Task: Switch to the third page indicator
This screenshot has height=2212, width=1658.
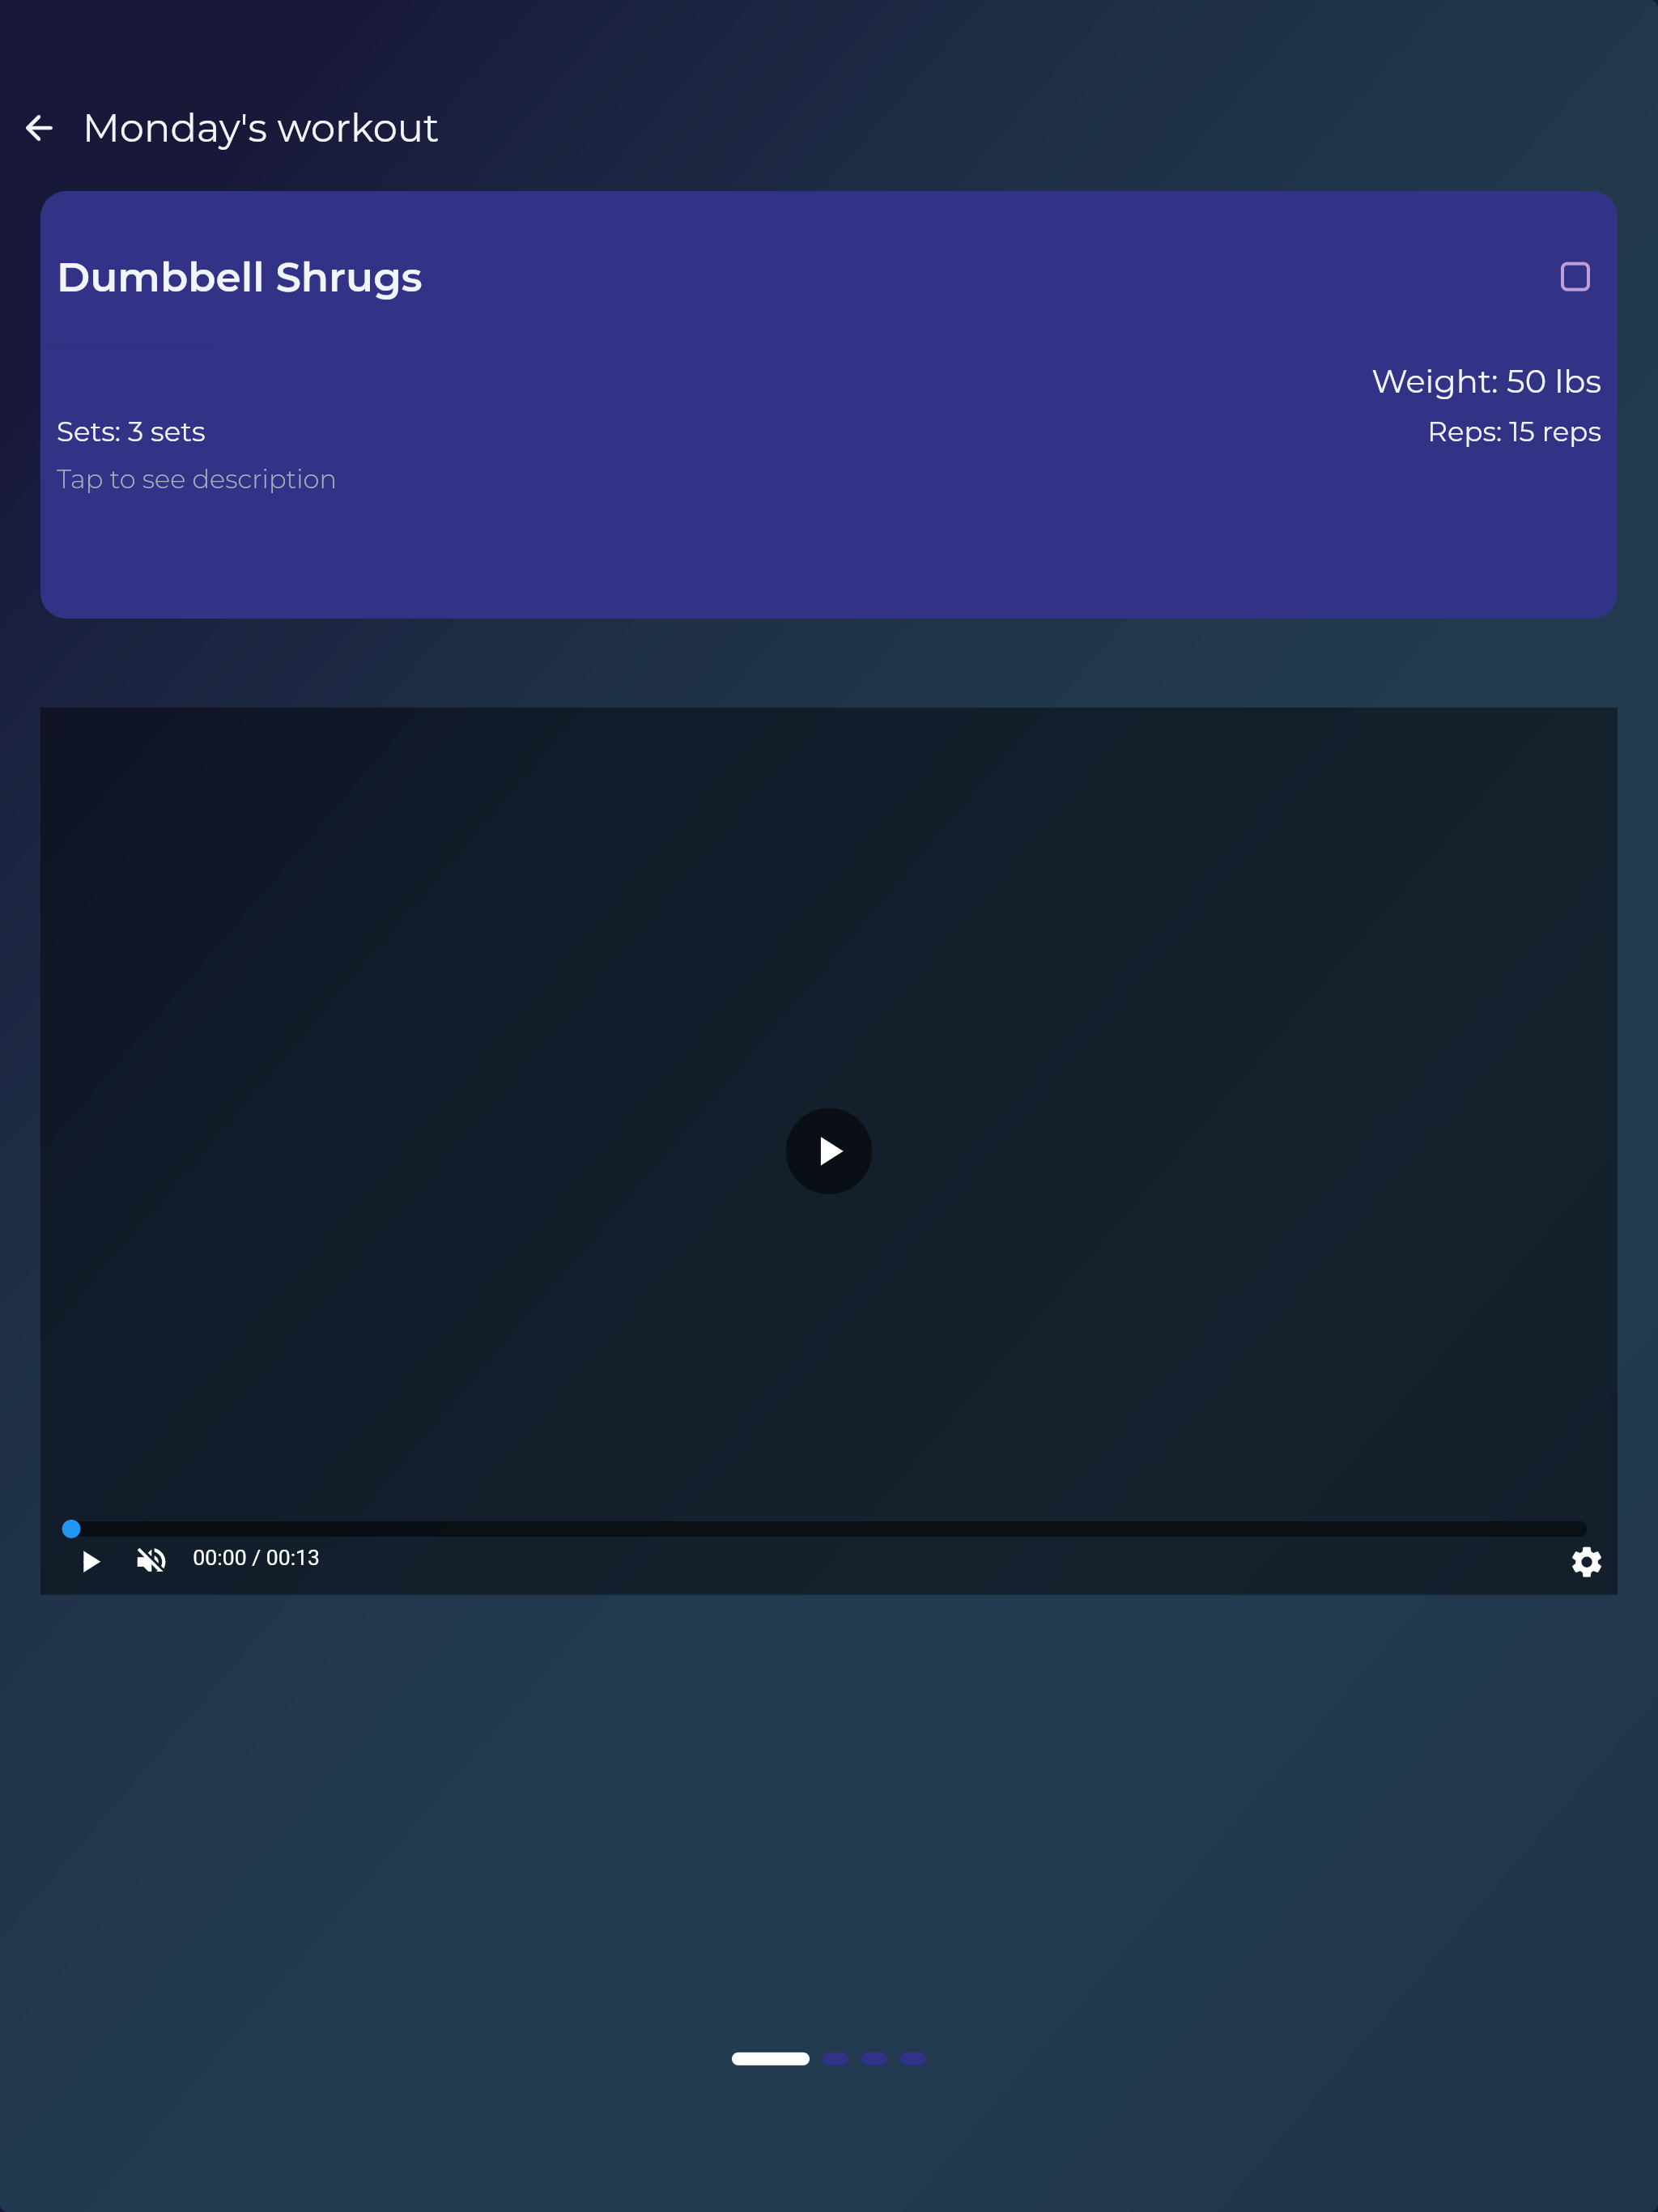Action: tap(874, 2059)
